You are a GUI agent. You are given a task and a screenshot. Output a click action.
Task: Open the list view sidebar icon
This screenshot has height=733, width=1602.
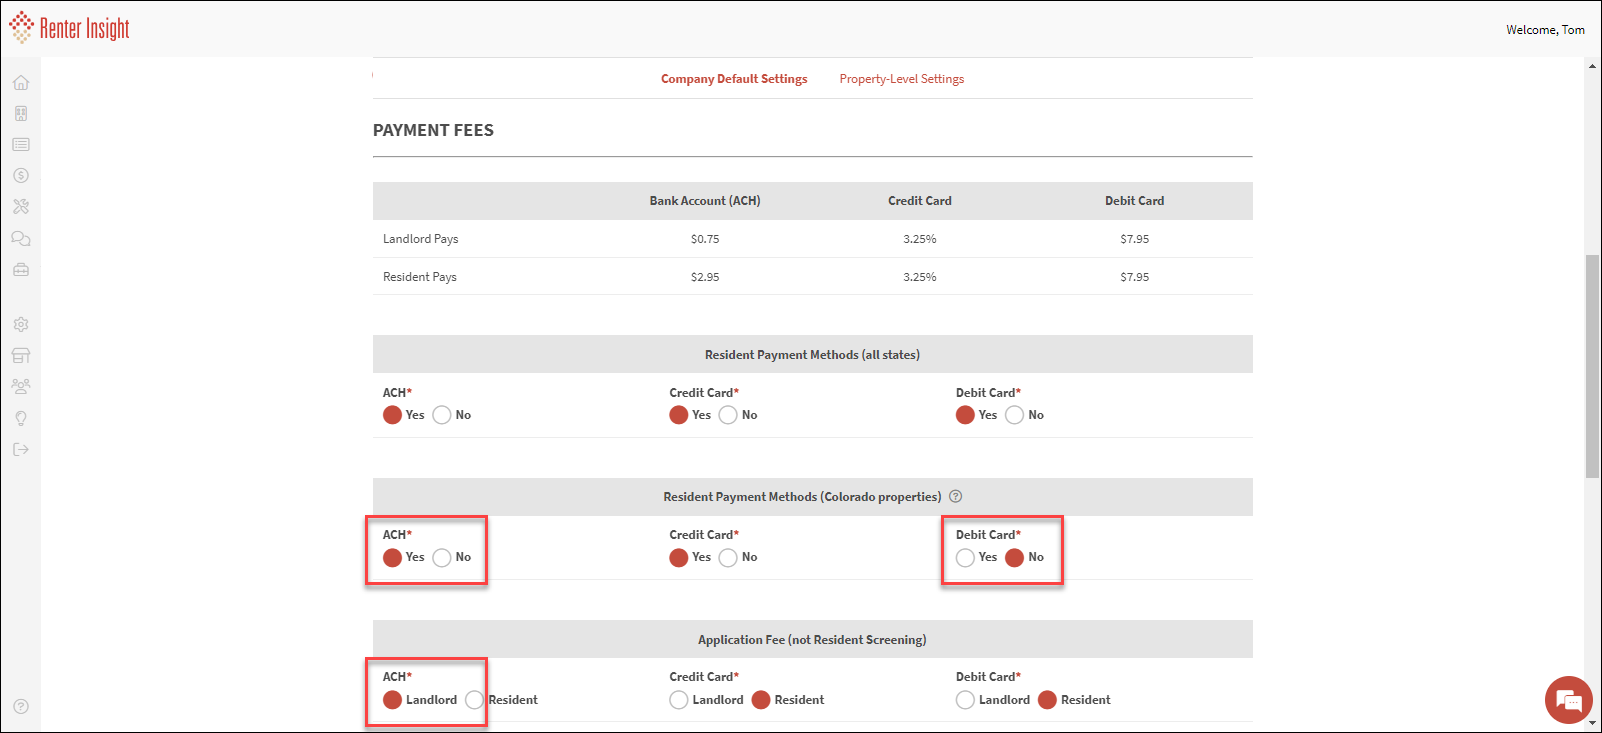click(21, 145)
